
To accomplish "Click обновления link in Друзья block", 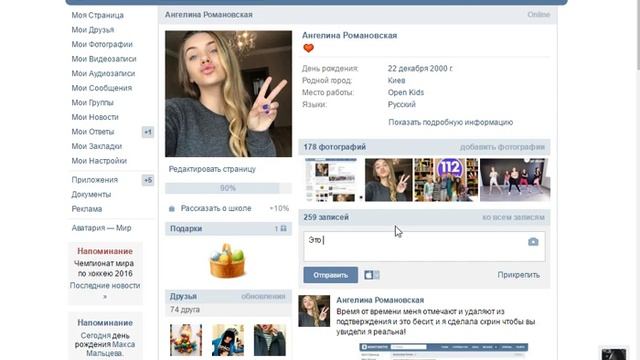I will pyautogui.click(x=263, y=296).
